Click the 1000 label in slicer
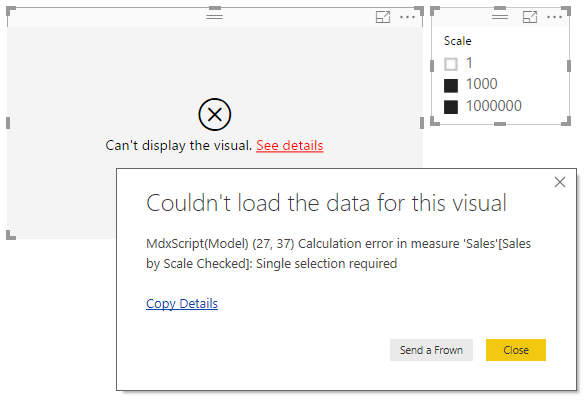Viewport: 588px width, 404px height. [x=482, y=84]
